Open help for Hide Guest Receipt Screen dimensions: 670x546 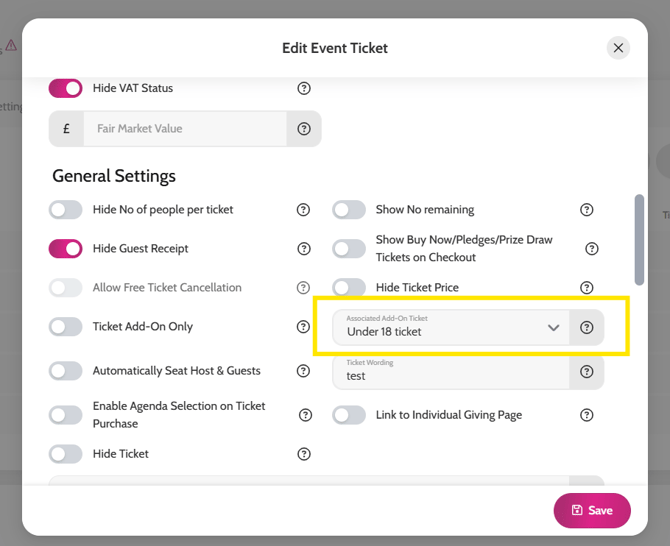point(304,249)
